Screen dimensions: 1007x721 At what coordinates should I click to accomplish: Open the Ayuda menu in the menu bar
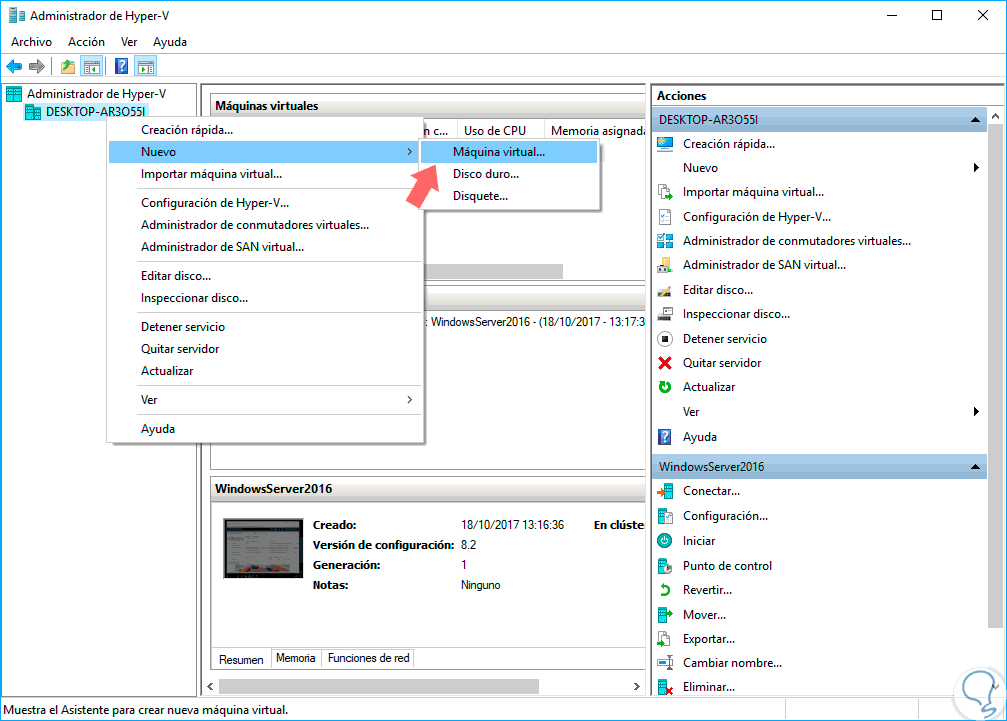click(170, 42)
